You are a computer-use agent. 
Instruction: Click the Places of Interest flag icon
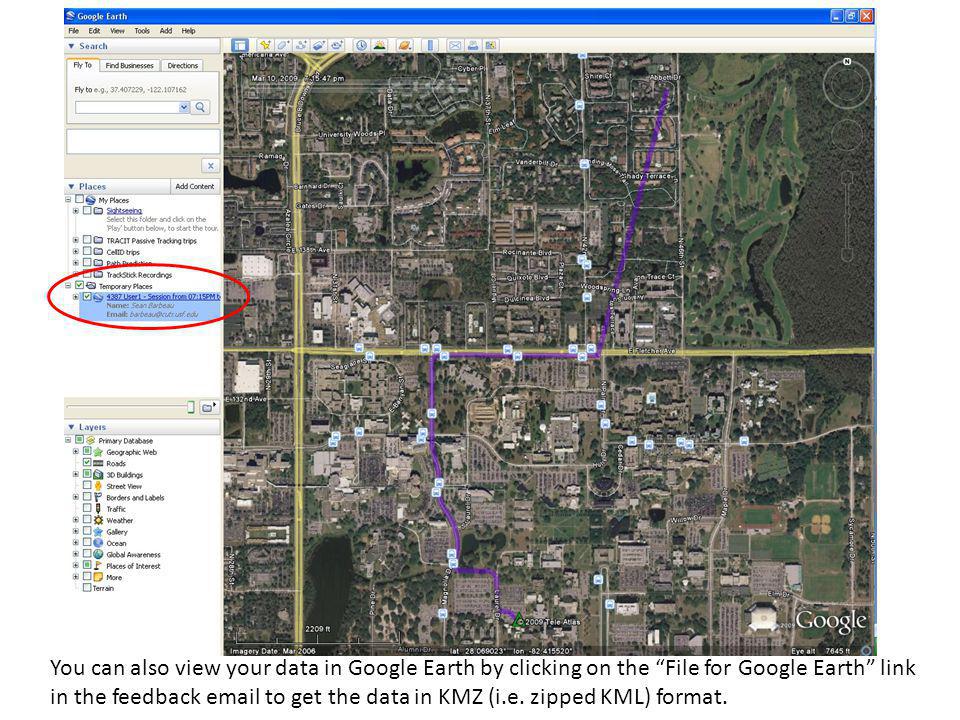click(x=98, y=566)
